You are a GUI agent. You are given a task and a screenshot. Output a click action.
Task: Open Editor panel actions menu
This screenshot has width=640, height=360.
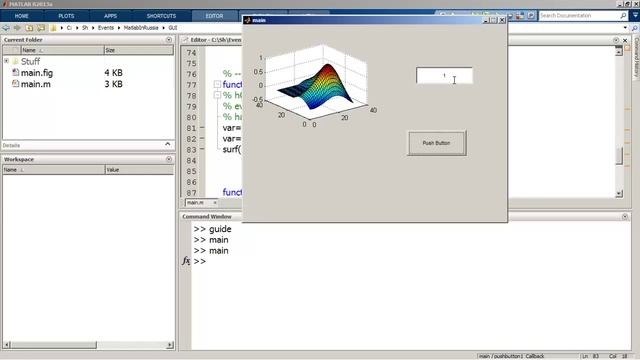[x=616, y=40]
